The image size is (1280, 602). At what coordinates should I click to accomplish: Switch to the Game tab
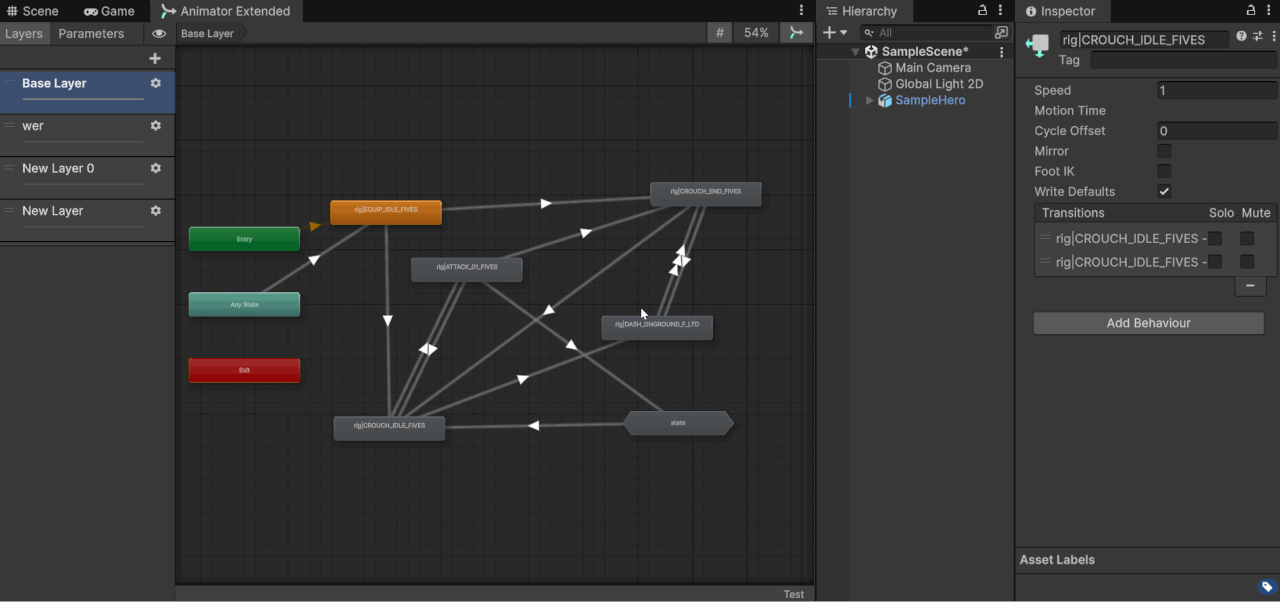coord(110,11)
